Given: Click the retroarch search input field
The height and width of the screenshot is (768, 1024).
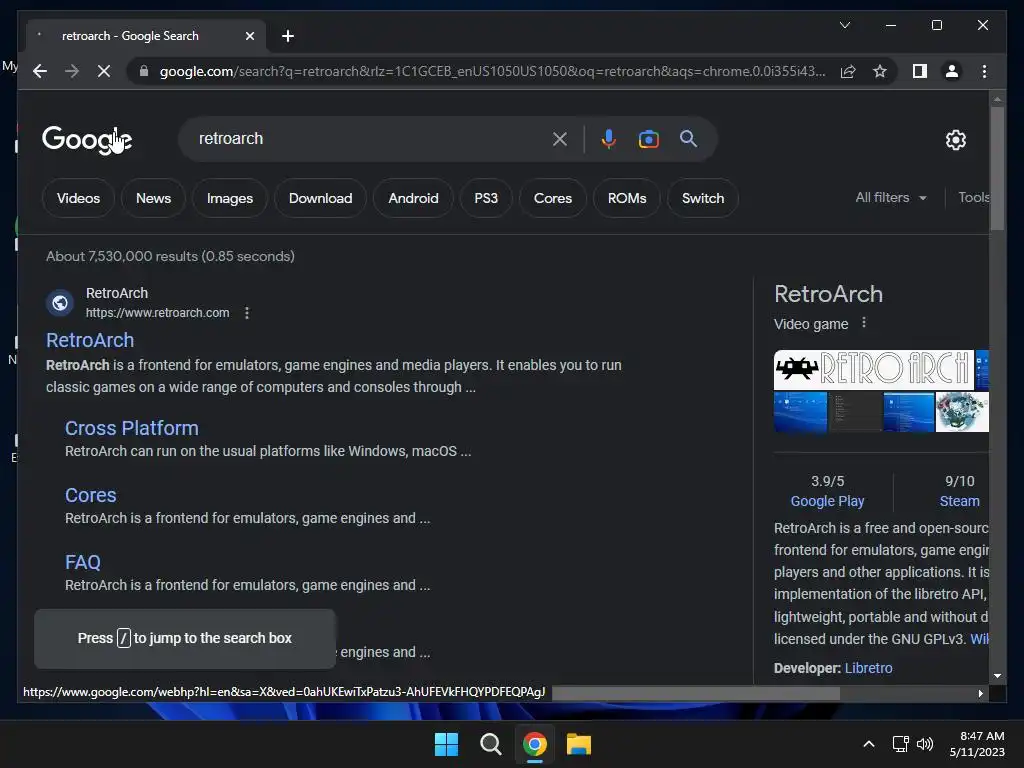Looking at the screenshot, I should tap(369, 138).
